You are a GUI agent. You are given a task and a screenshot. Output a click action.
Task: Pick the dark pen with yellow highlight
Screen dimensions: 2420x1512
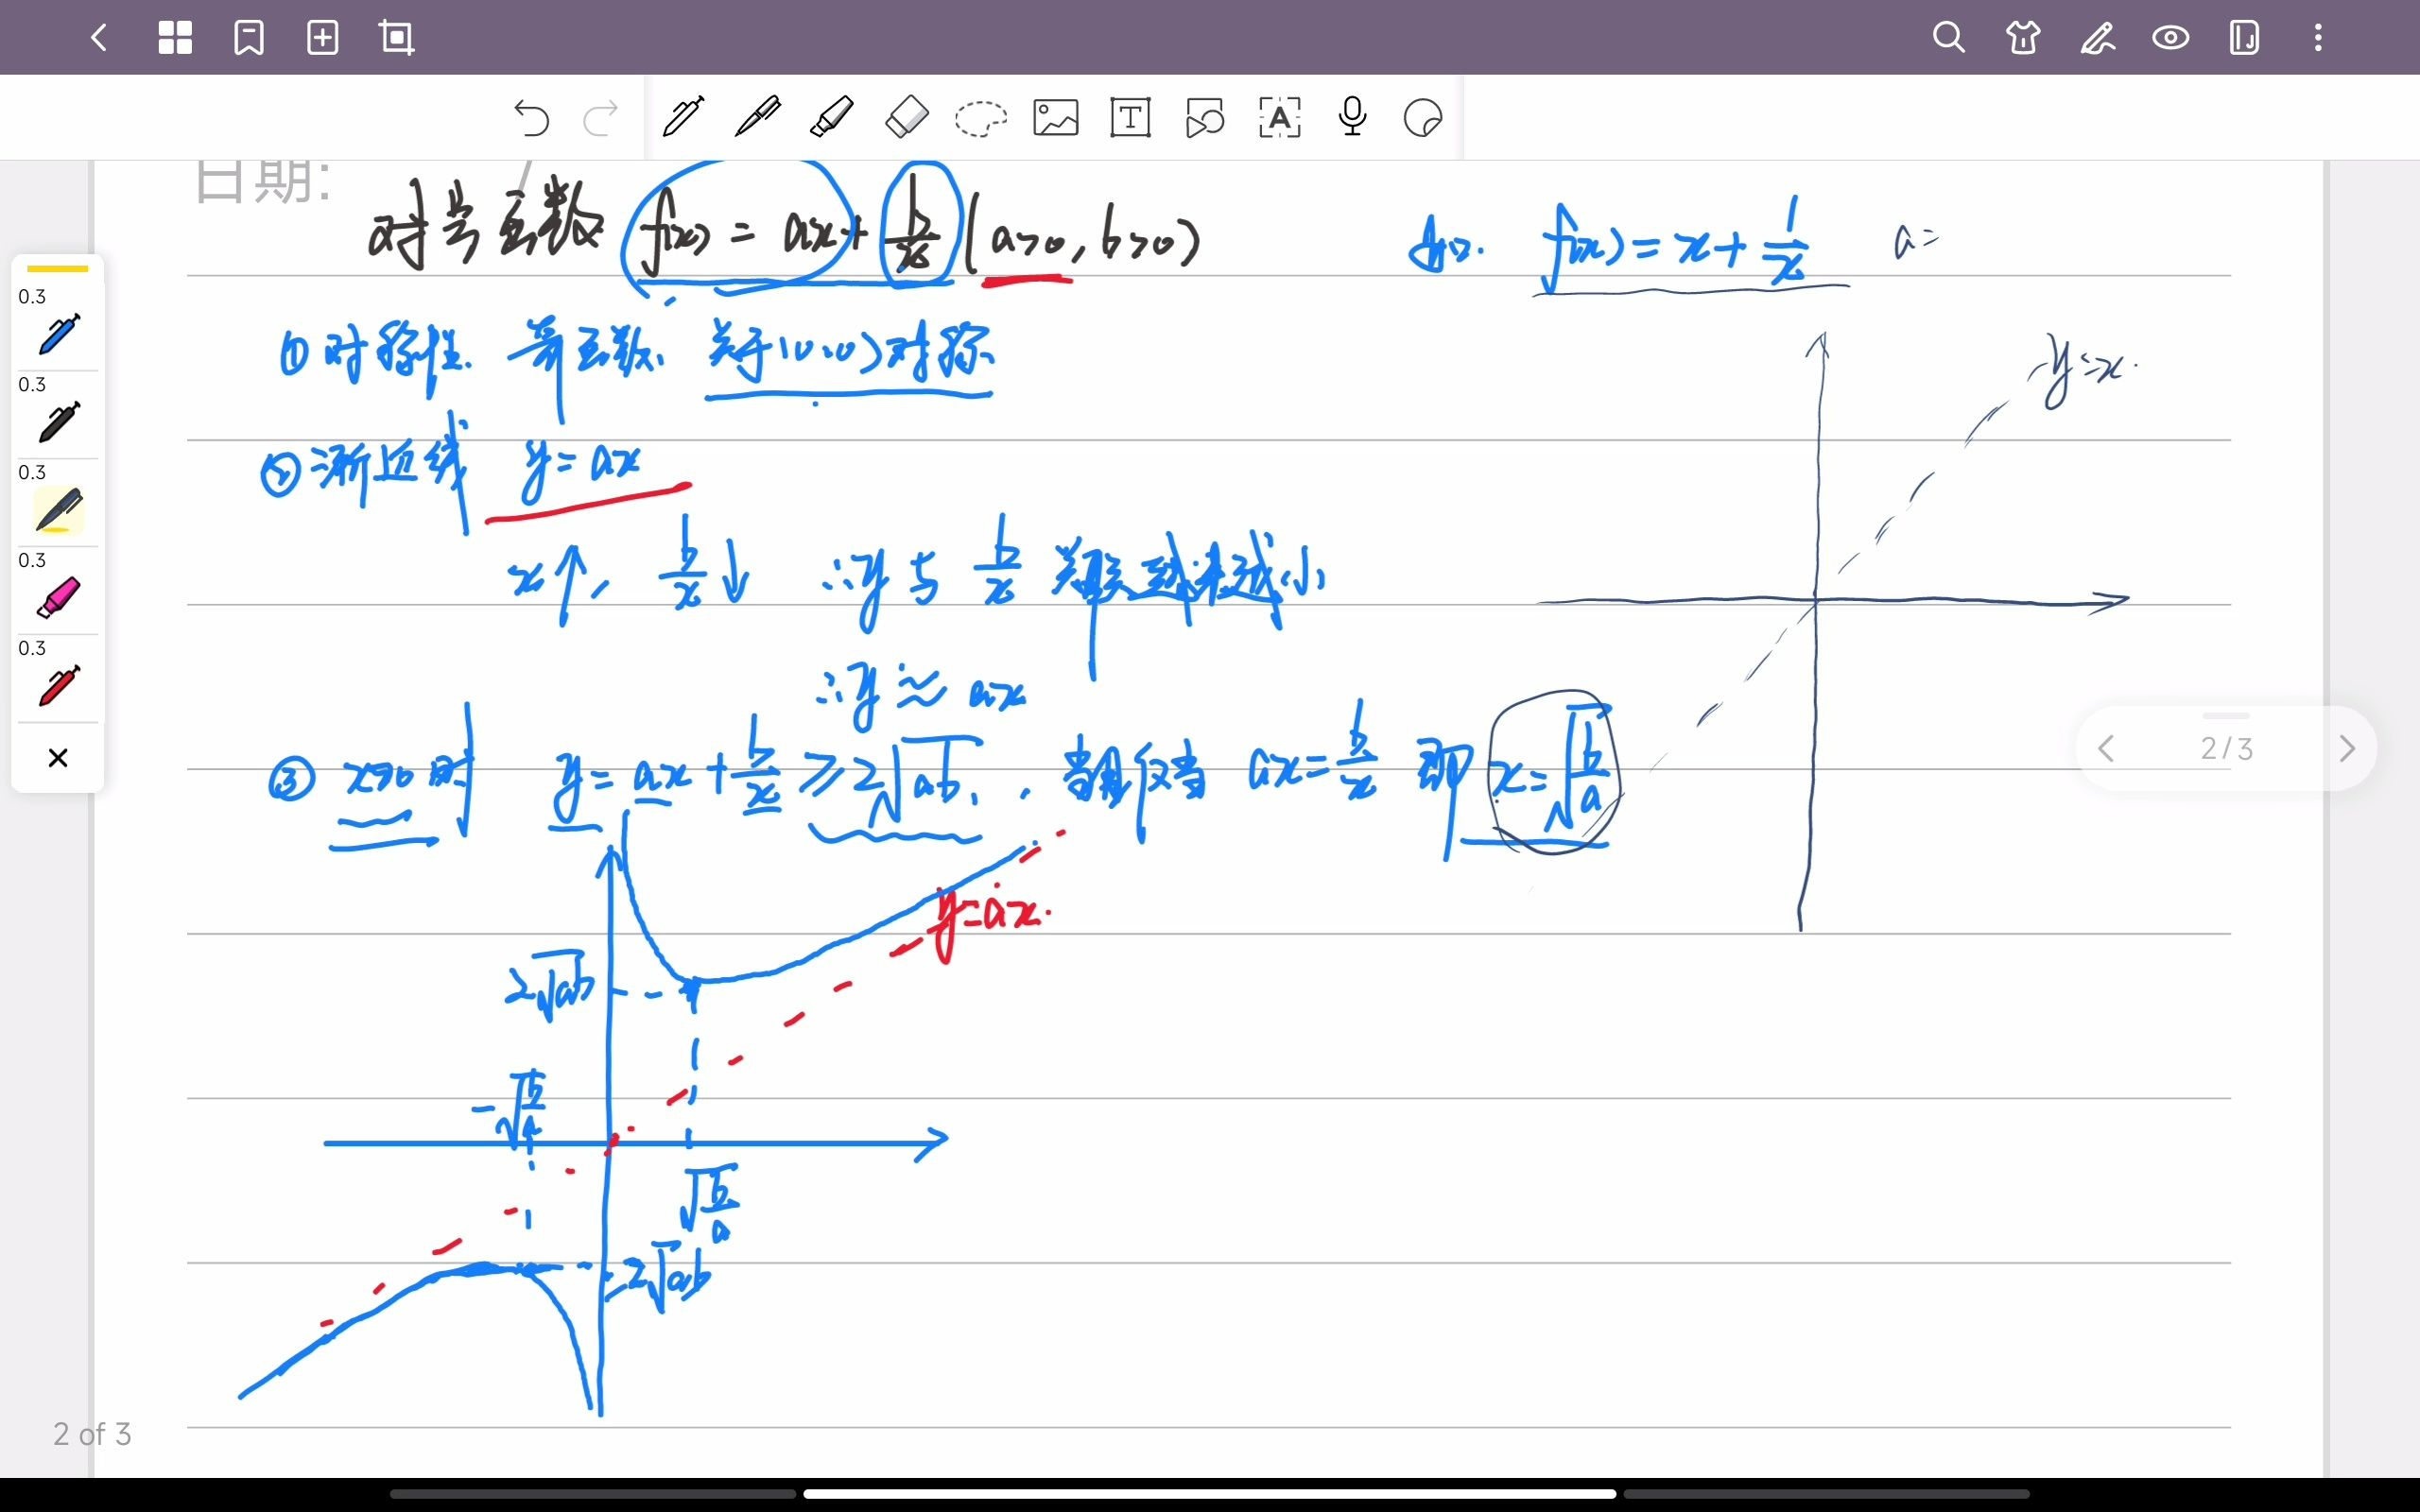click(x=58, y=510)
